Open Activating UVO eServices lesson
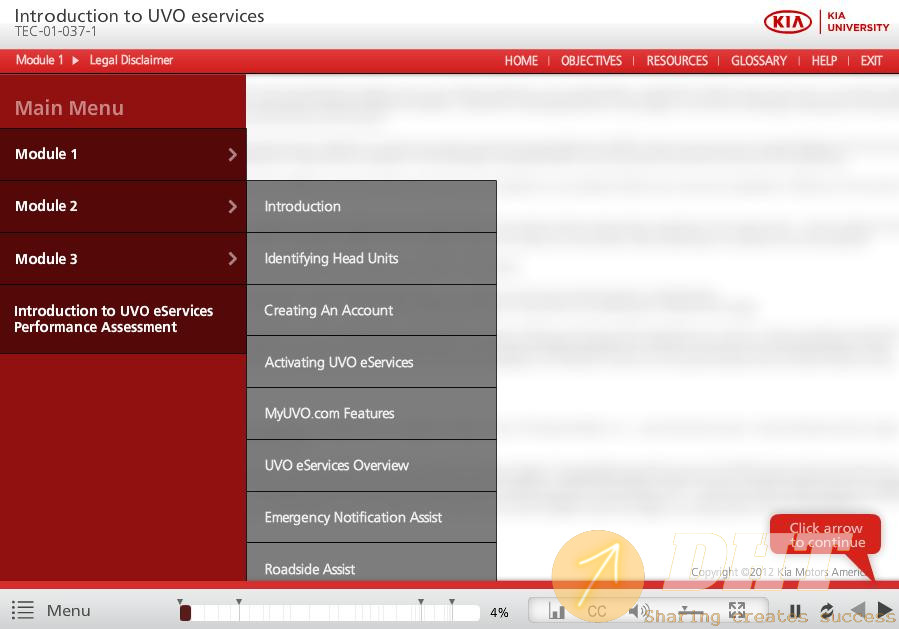Viewport: 899px width, 629px height. click(372, 362)
